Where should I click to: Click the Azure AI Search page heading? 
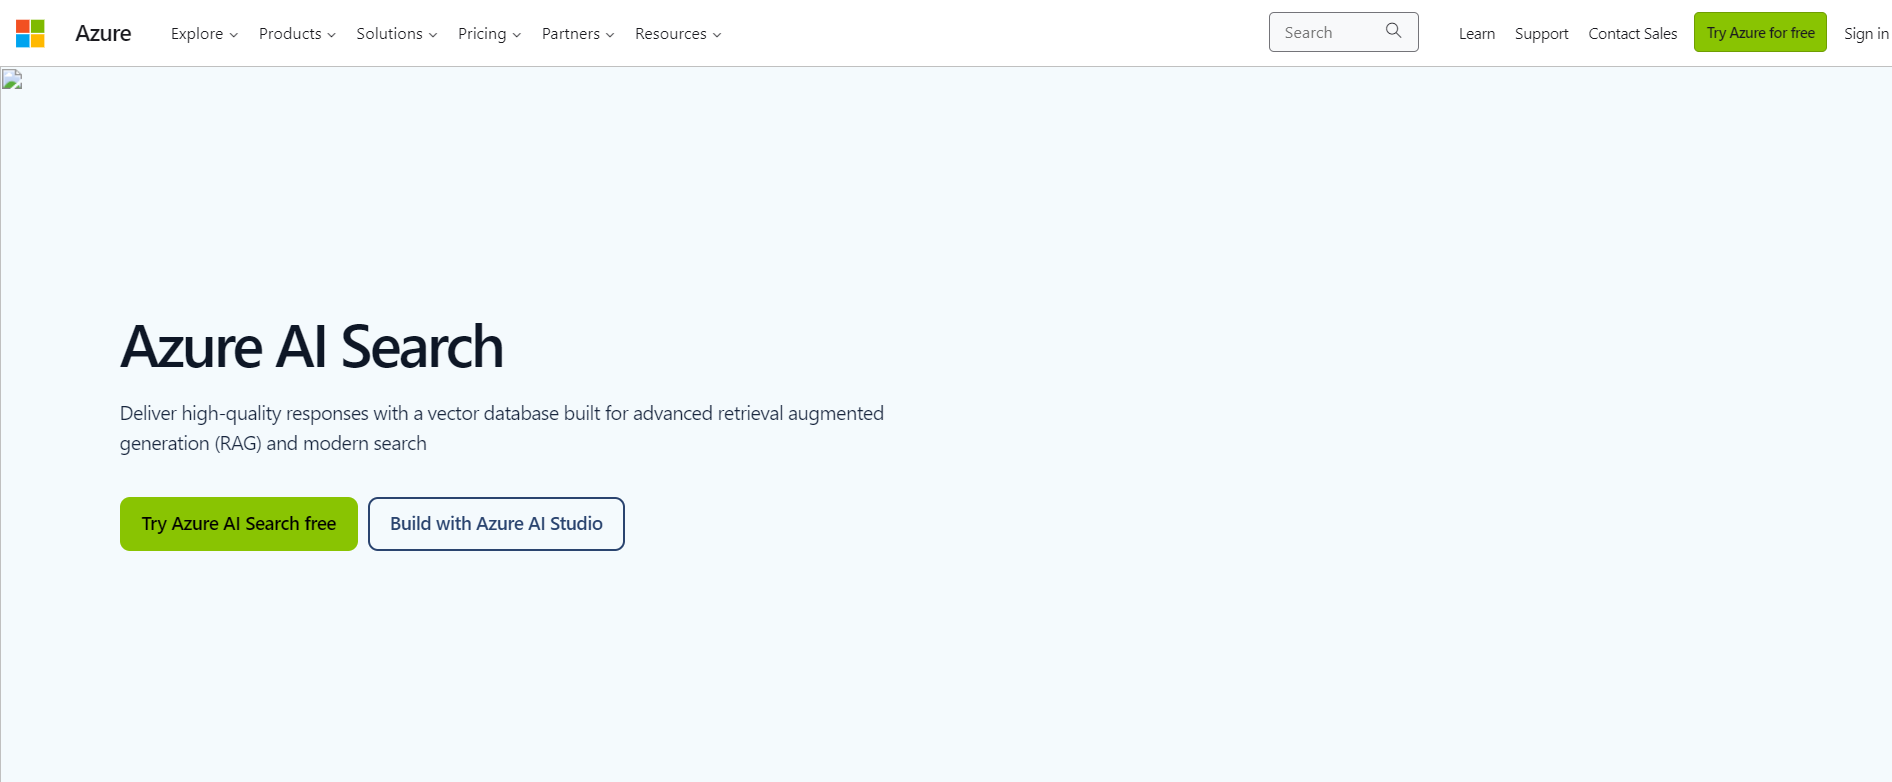(311, 347)
